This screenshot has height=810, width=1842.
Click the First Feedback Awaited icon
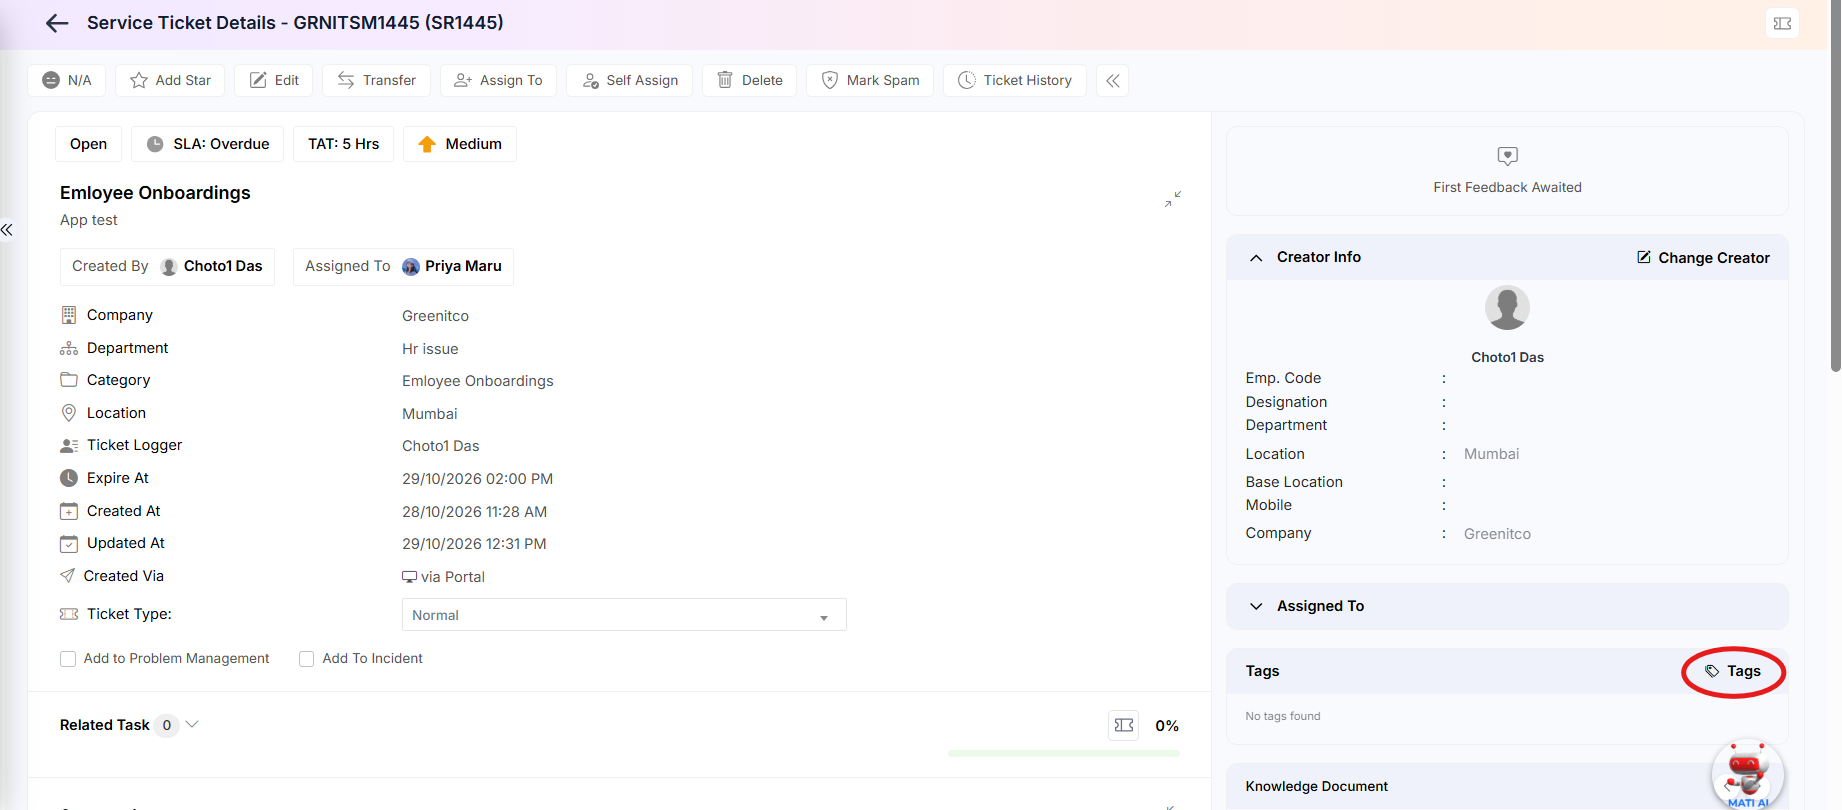point(1507,156)
